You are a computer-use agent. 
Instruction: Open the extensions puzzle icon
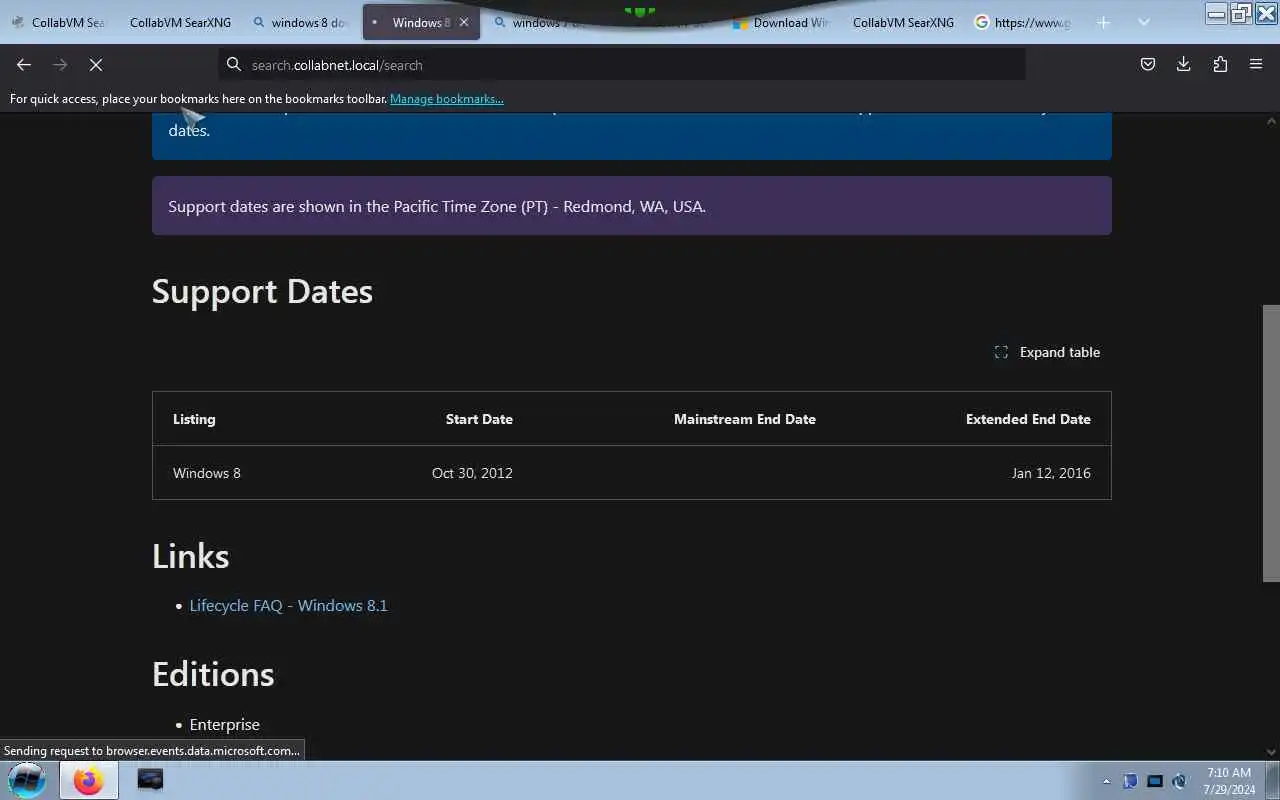[1220, 64]
